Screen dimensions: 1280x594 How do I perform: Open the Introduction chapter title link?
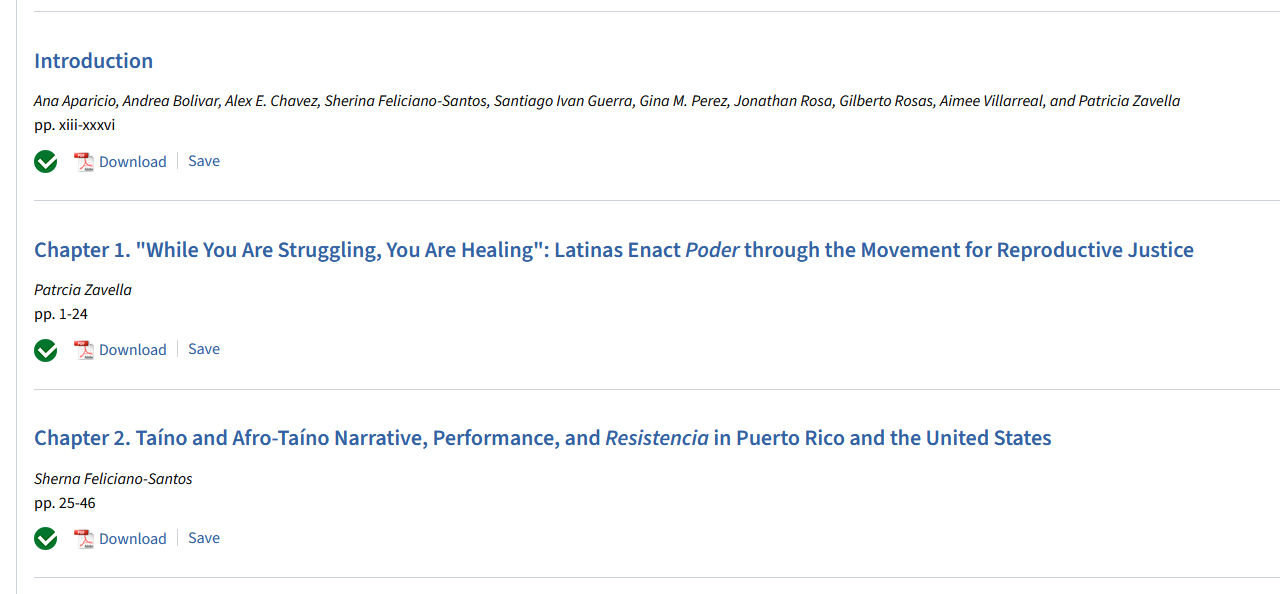click(x=93, y=61)
